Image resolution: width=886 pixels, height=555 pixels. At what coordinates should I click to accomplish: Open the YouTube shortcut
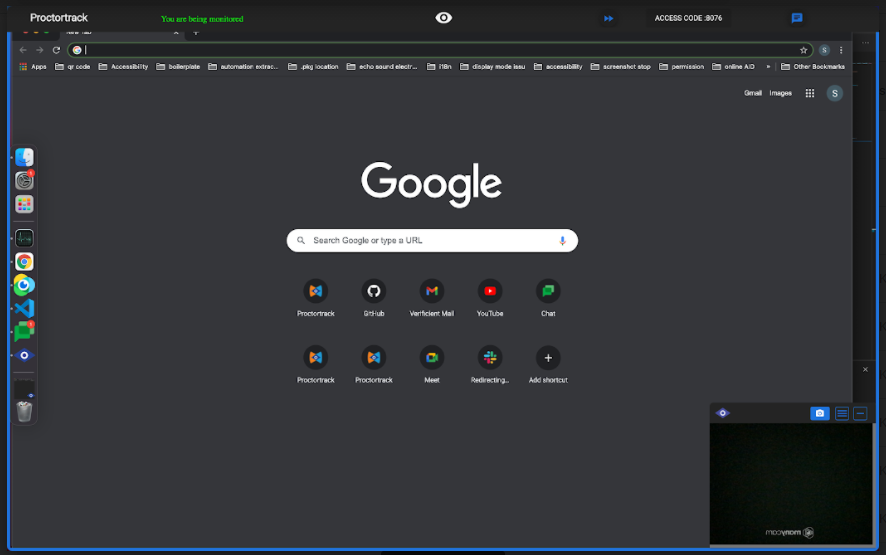[x=490, y=298]
